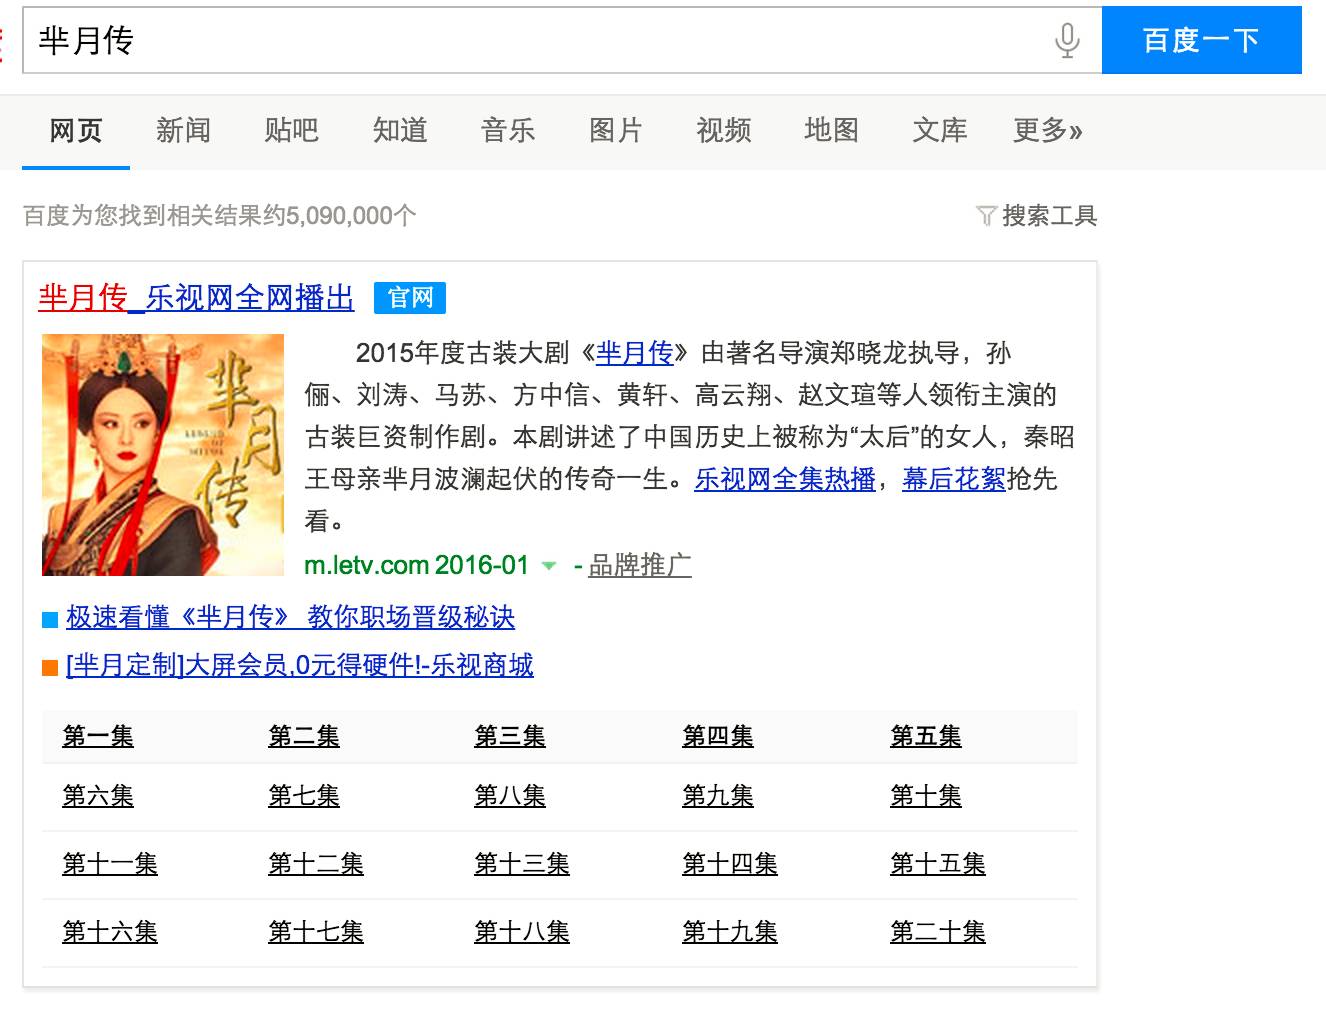Image resolution: width=1326 pixels, height=1016 pixels.
Task: Open episode 第五集
Action: pos(926,737)
